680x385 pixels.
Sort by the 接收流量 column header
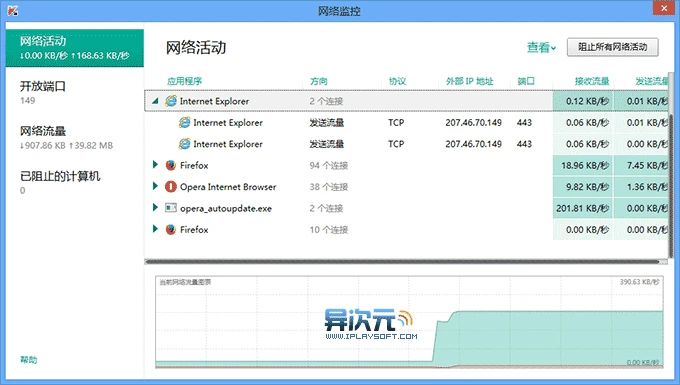[x=592, y=81]
